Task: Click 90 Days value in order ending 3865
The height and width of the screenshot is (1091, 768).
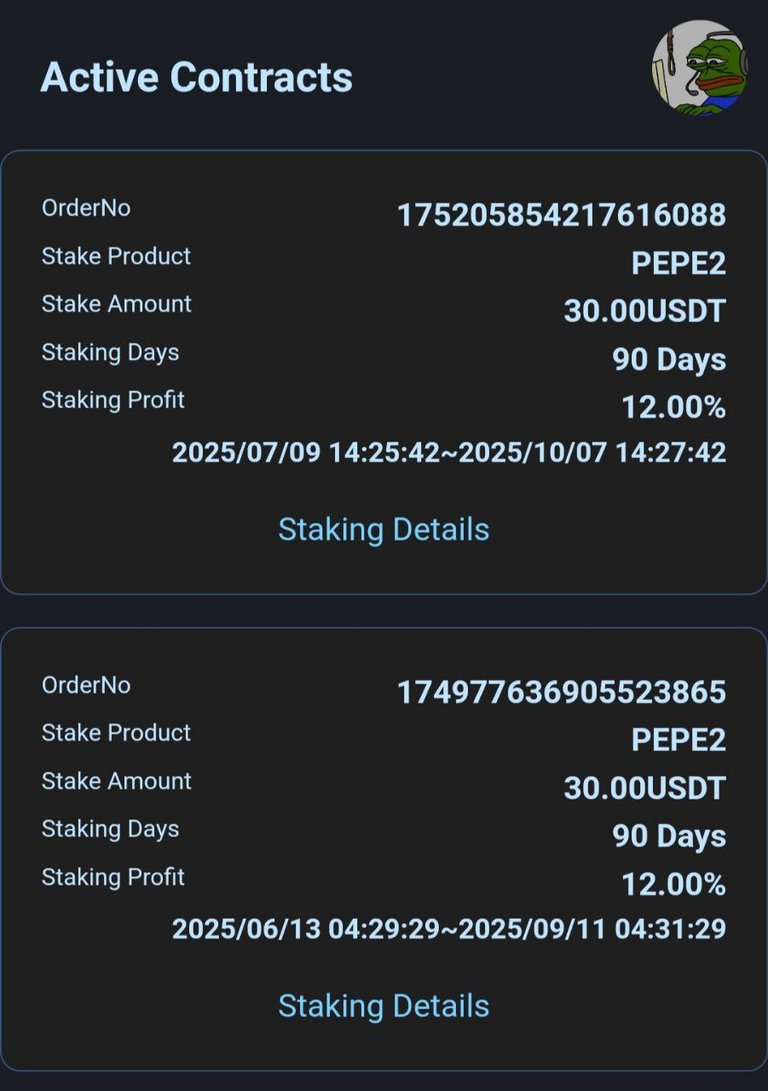Action: pyautogui.click(x=669, y=836)
